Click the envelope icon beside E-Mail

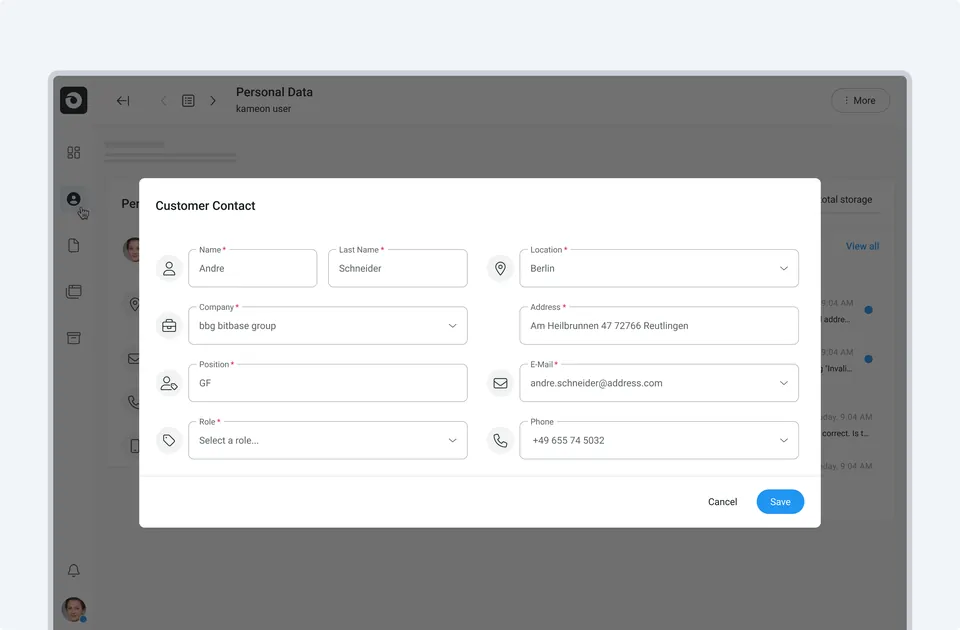[500, 383]
